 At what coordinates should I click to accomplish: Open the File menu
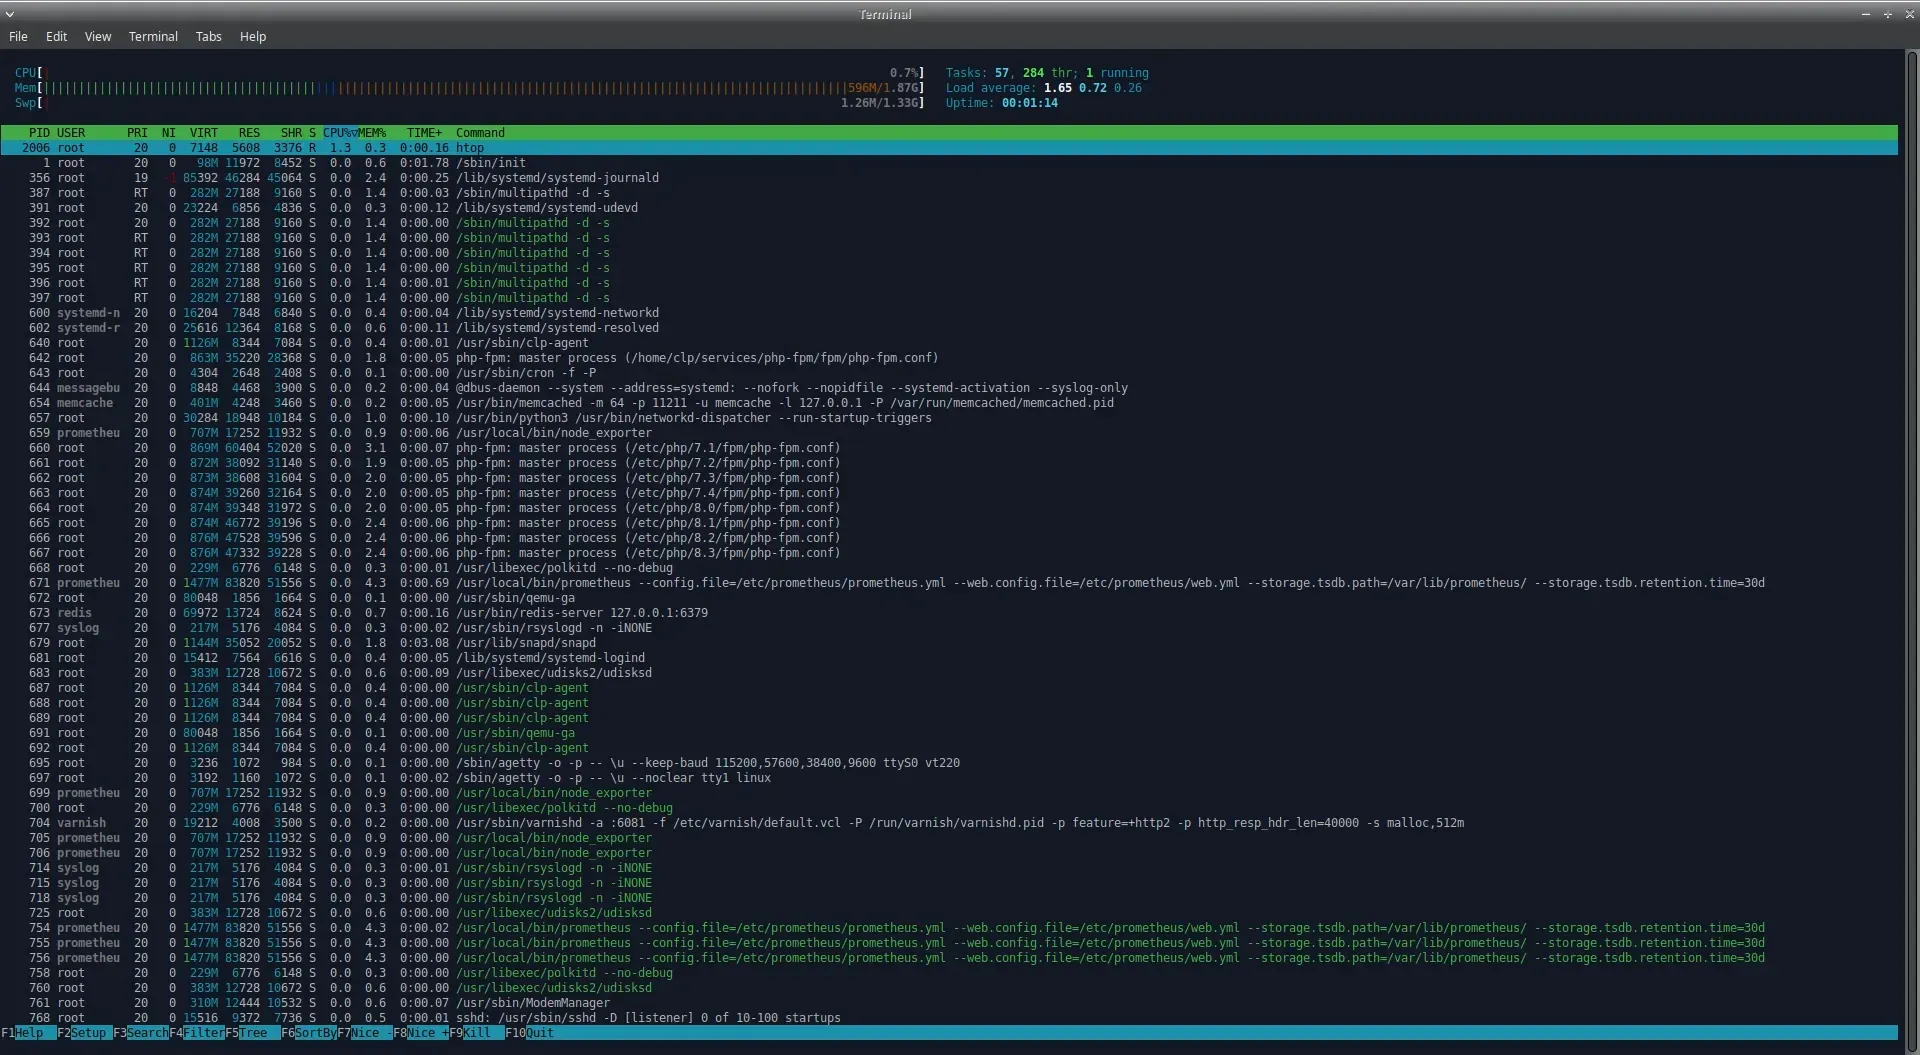18,36
